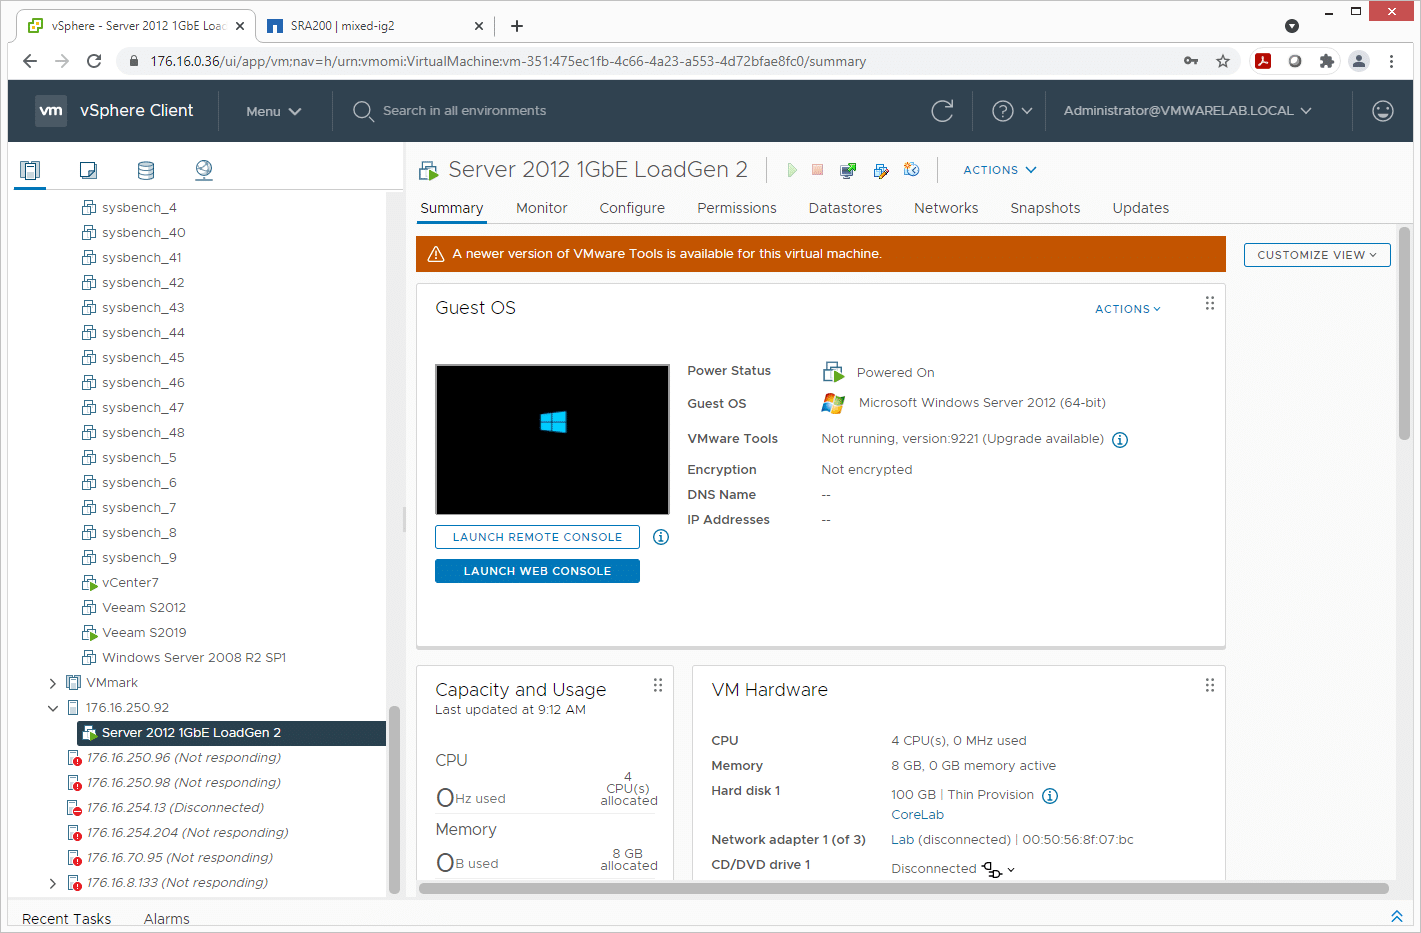1421x933 pixels.
Task: Click the feedback smiley icon
Action: pyautogui.click(x=1383, y=111)
